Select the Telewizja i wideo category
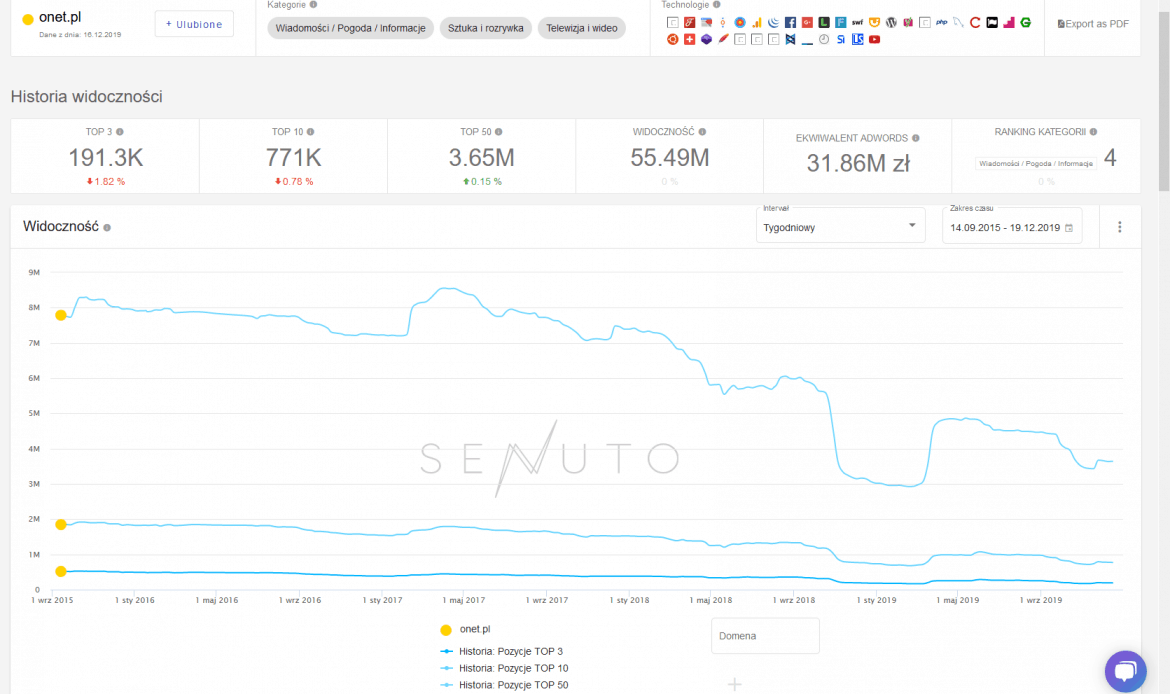Viewport: 1170px width, 694px height. pos(581,28)
